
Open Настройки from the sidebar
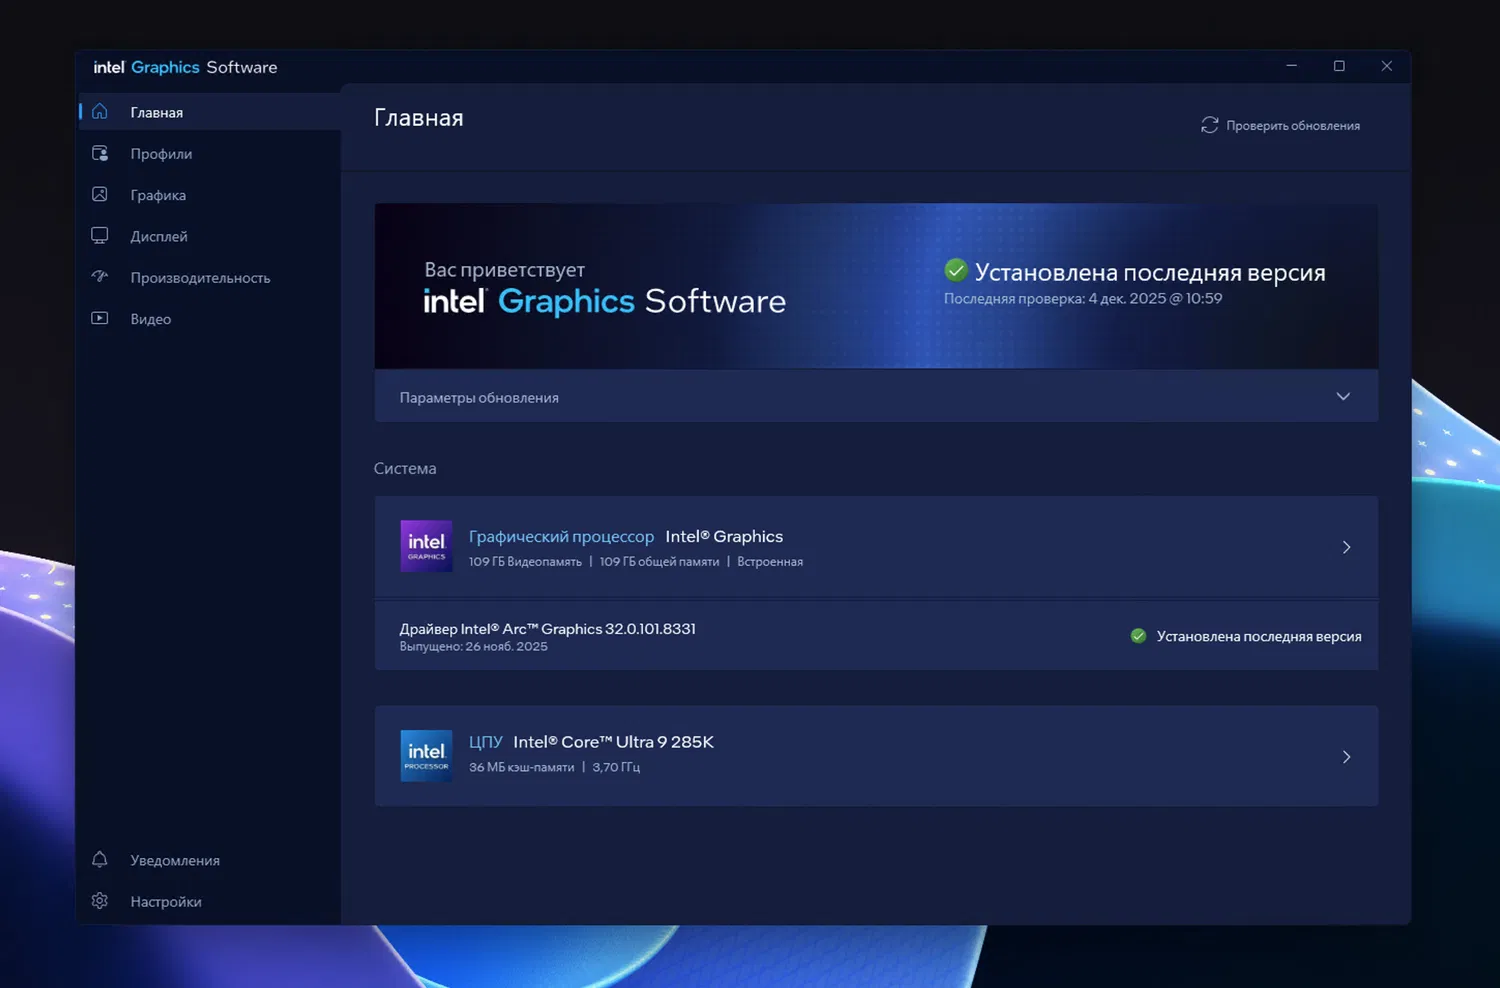pos(210,901)
